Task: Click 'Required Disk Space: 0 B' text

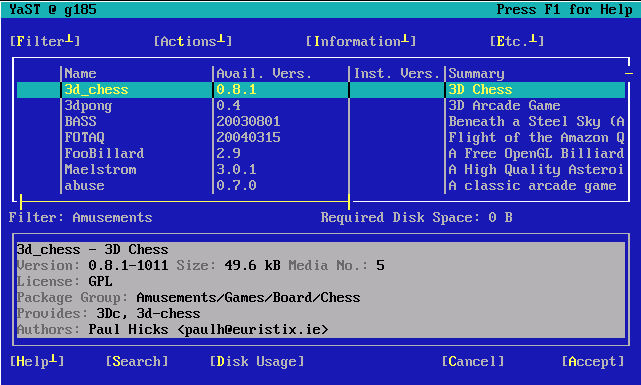Action: click(x=417, y=217)
